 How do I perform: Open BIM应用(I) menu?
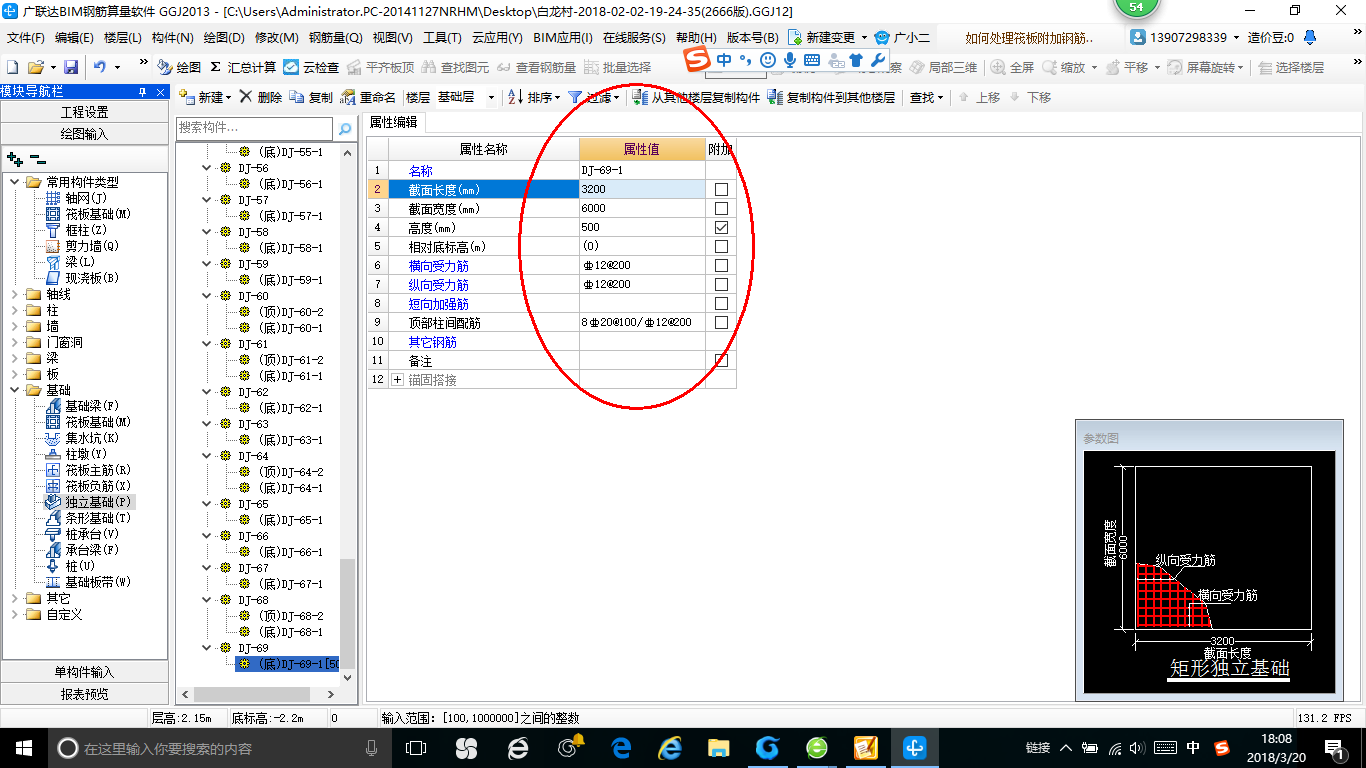coord(563,38)
